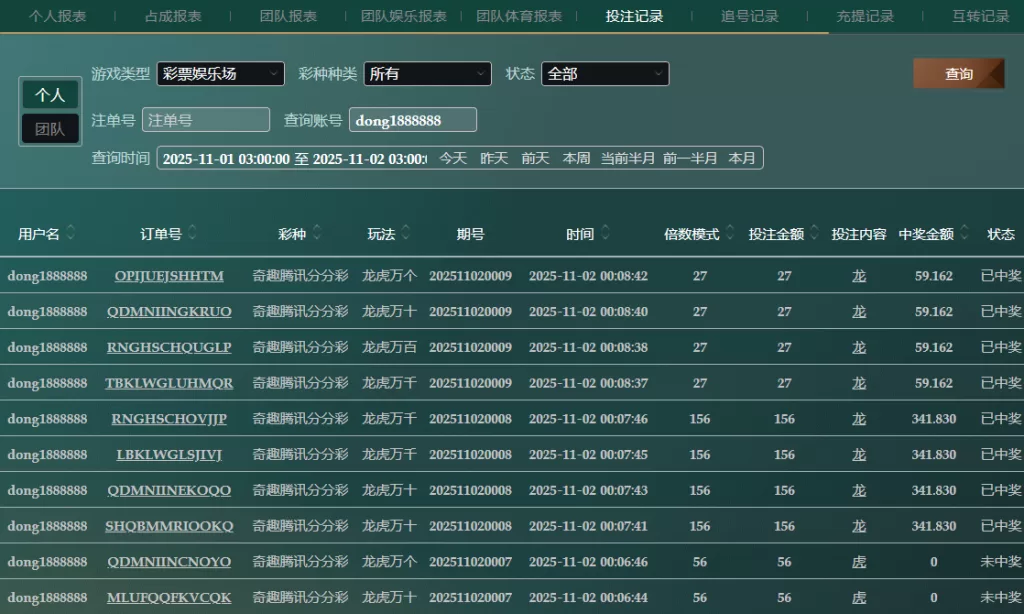Click the 注单号 input field
Image resolution: width=1024 pixels, height=614 pixels.
click(x=206, y=120)
